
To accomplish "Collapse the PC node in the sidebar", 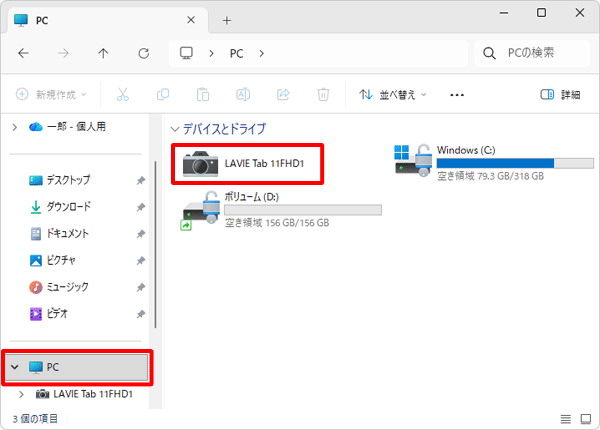I will pos(15,367).
